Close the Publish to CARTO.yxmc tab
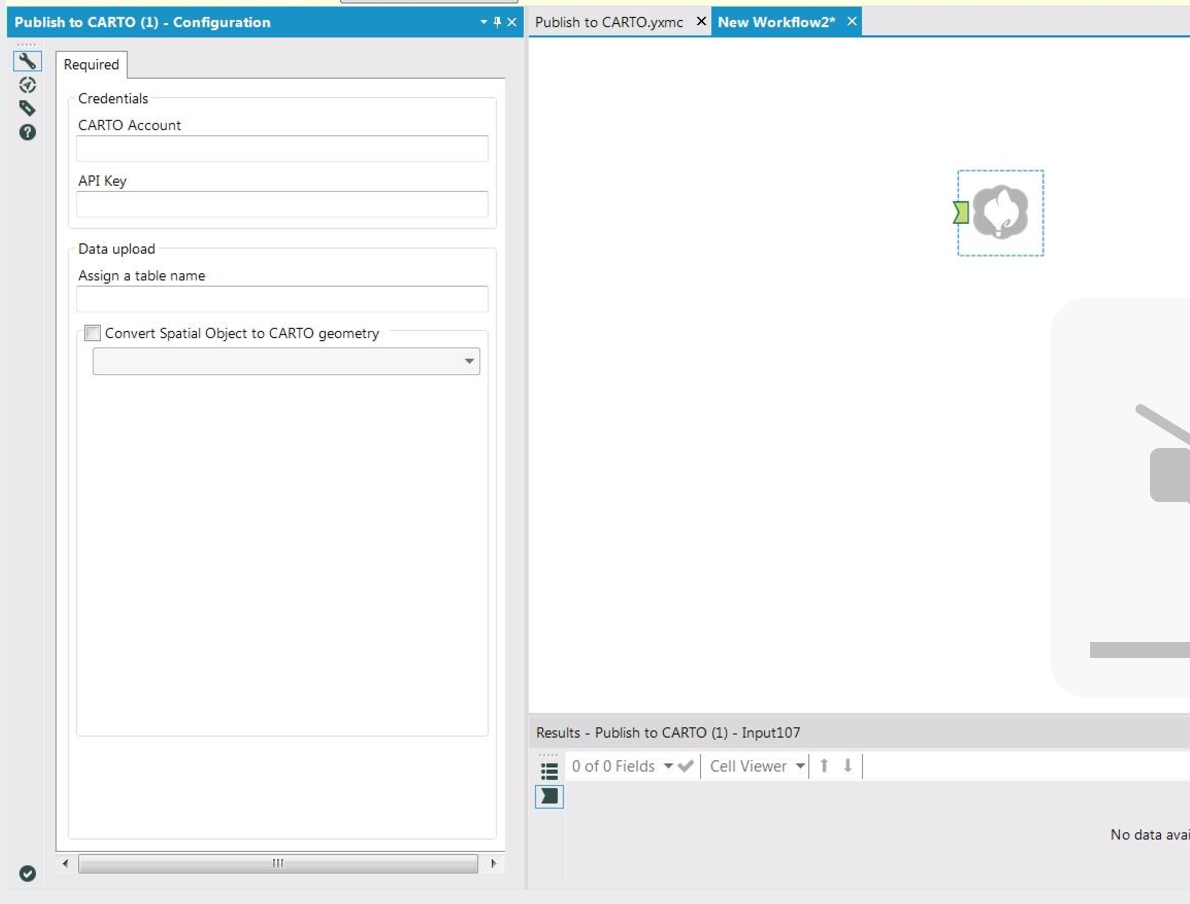Viewport: 1190px width, 904px height. click(701, 21)
